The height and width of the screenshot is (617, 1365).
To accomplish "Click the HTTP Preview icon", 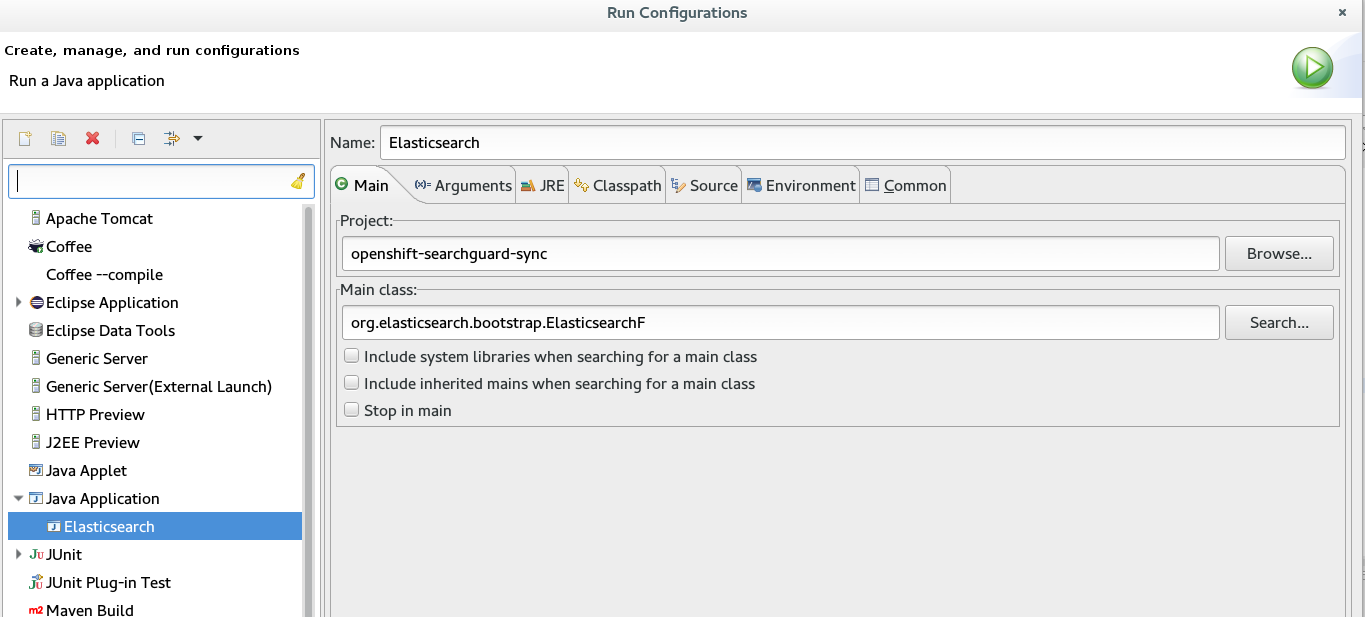I will (36, 414).
